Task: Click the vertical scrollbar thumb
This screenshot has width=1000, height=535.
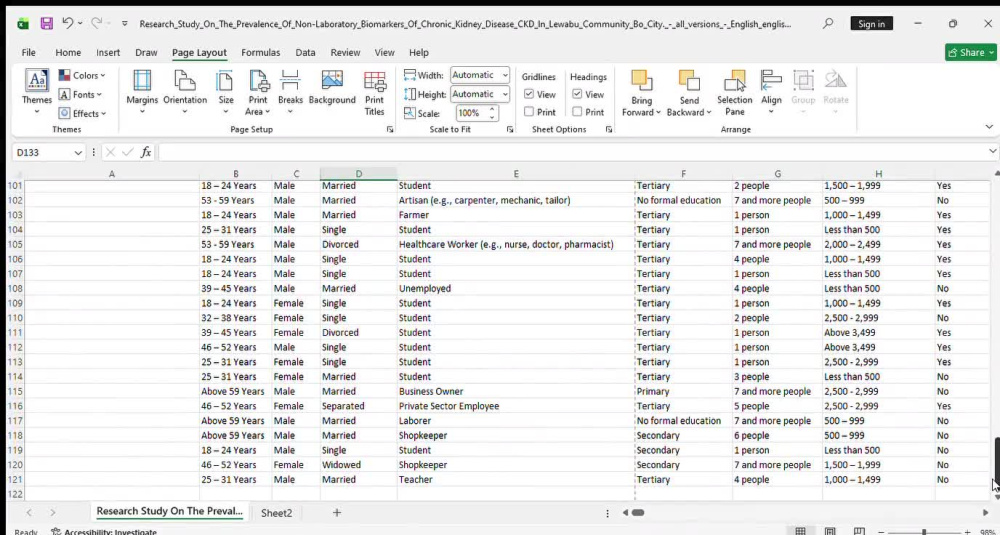Action: [x=996, y=462]
